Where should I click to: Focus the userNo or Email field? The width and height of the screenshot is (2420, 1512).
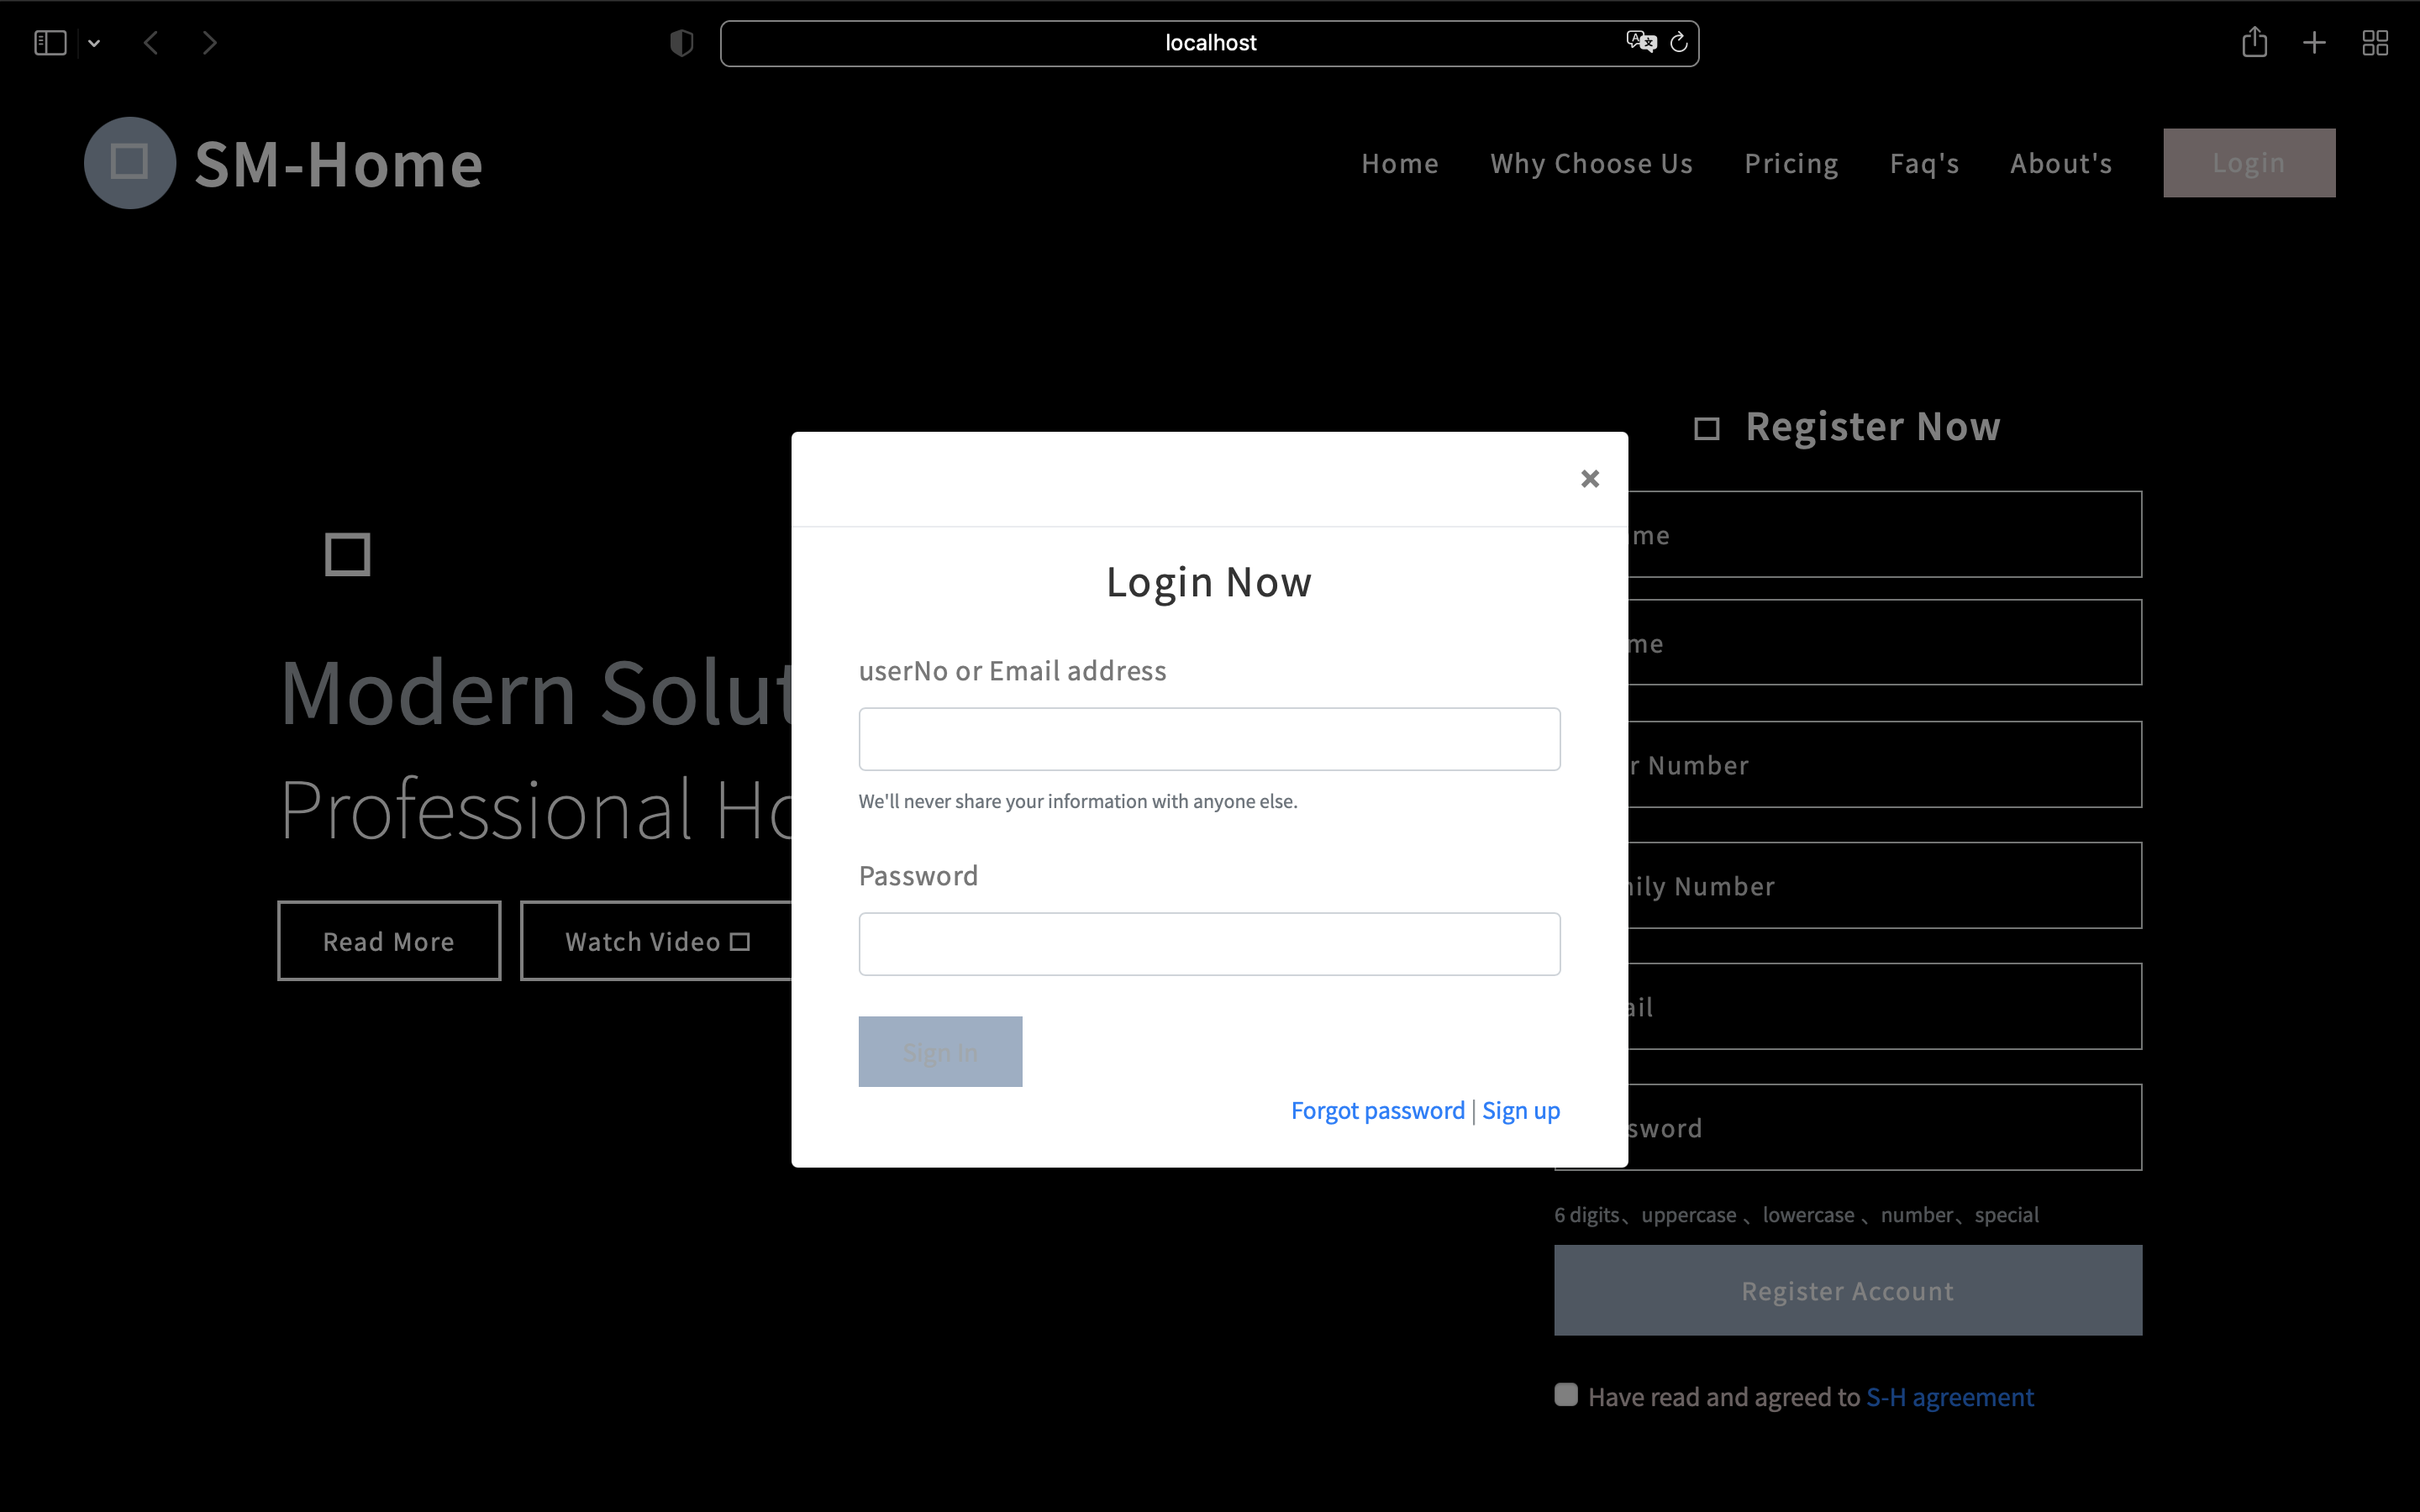coord(1209,739)
